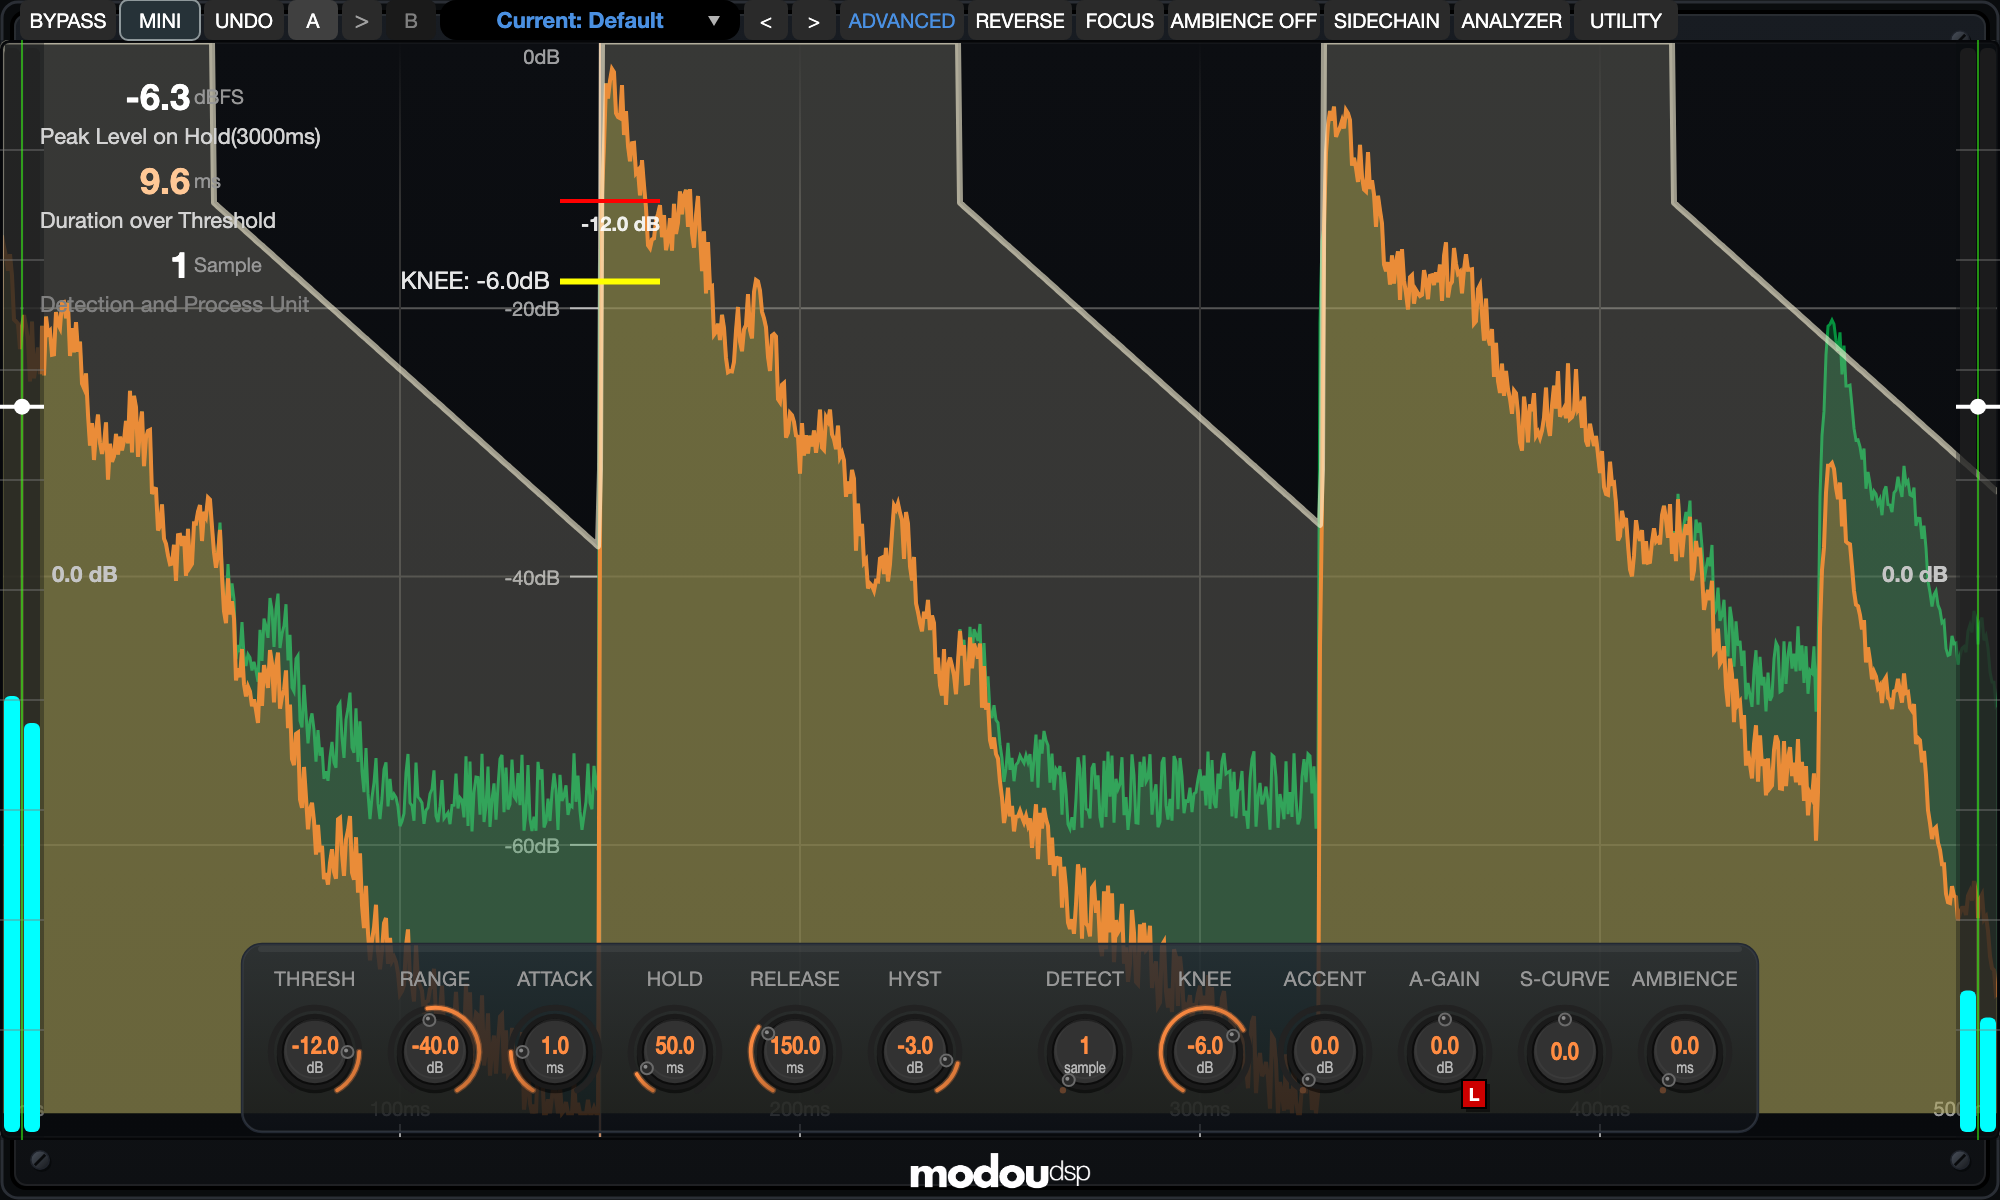2000x1200 pixels.
Task: Click the right output gain handle
Action: [x=1978, y=406]
